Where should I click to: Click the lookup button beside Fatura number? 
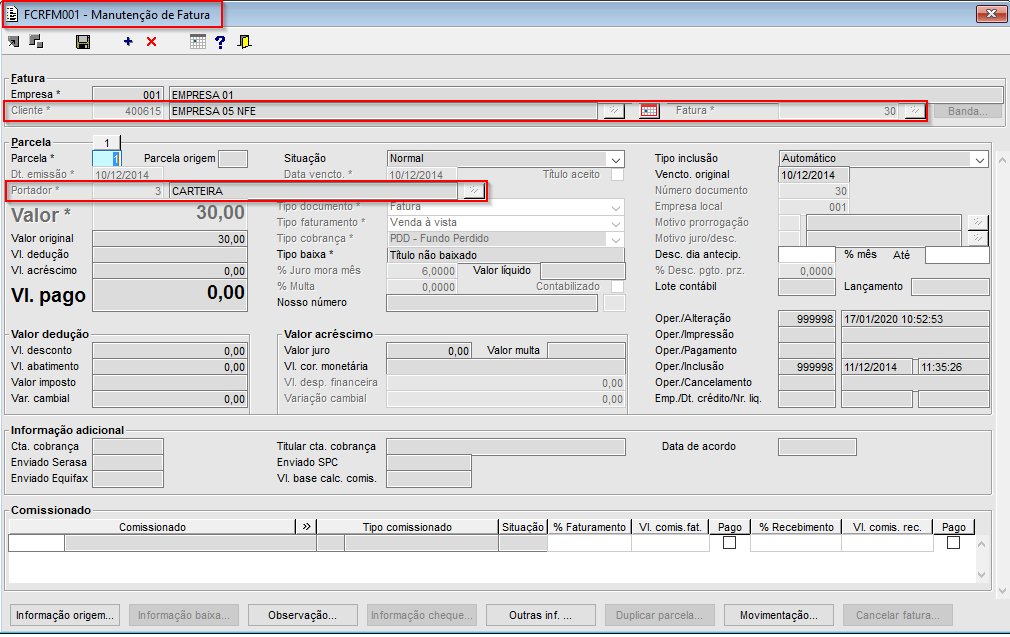914,111
